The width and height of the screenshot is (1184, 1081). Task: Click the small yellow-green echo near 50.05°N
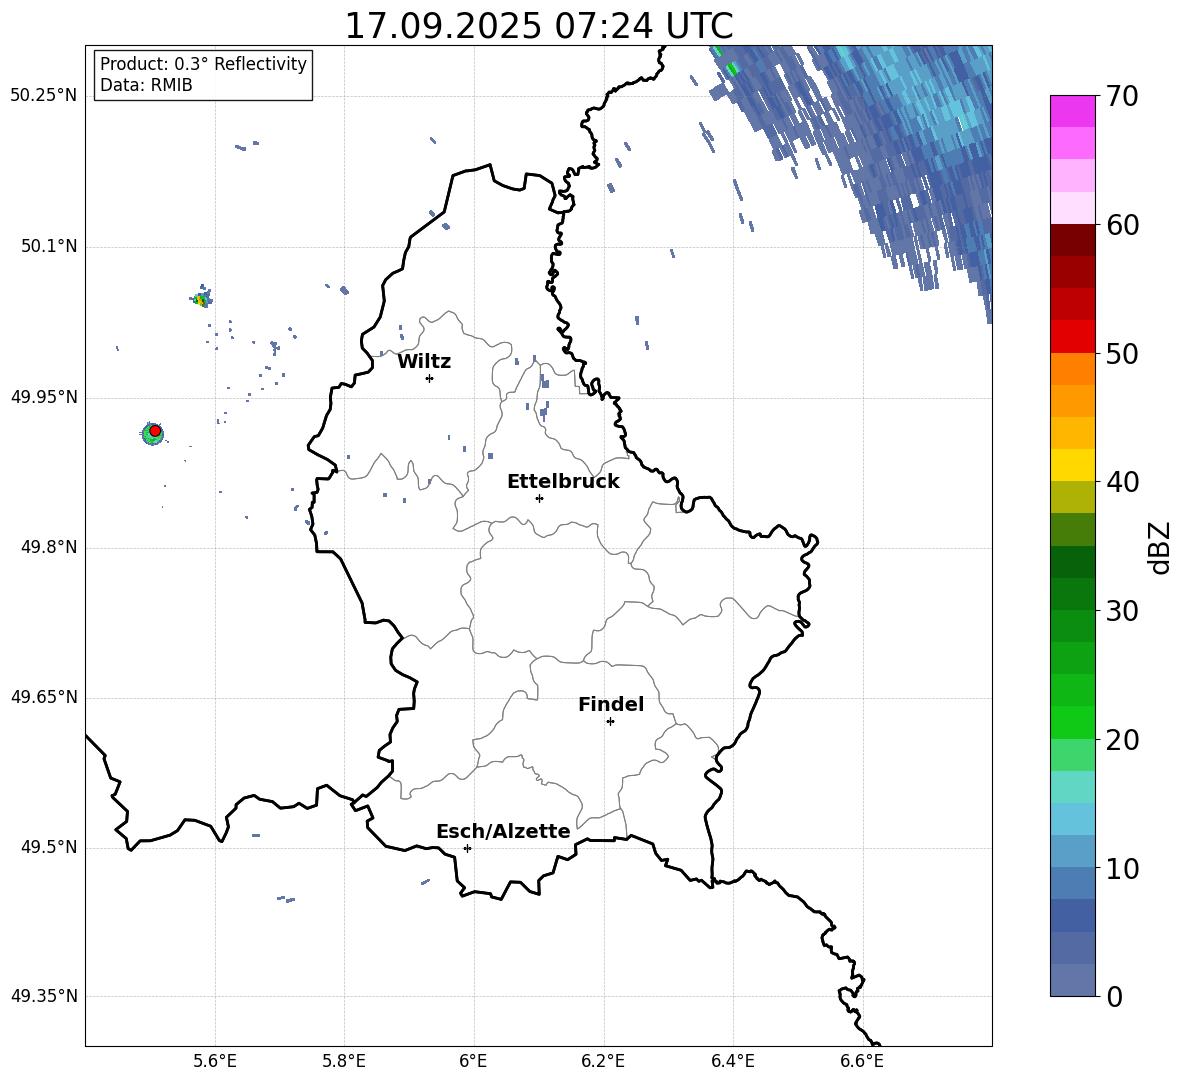[200, 300]
